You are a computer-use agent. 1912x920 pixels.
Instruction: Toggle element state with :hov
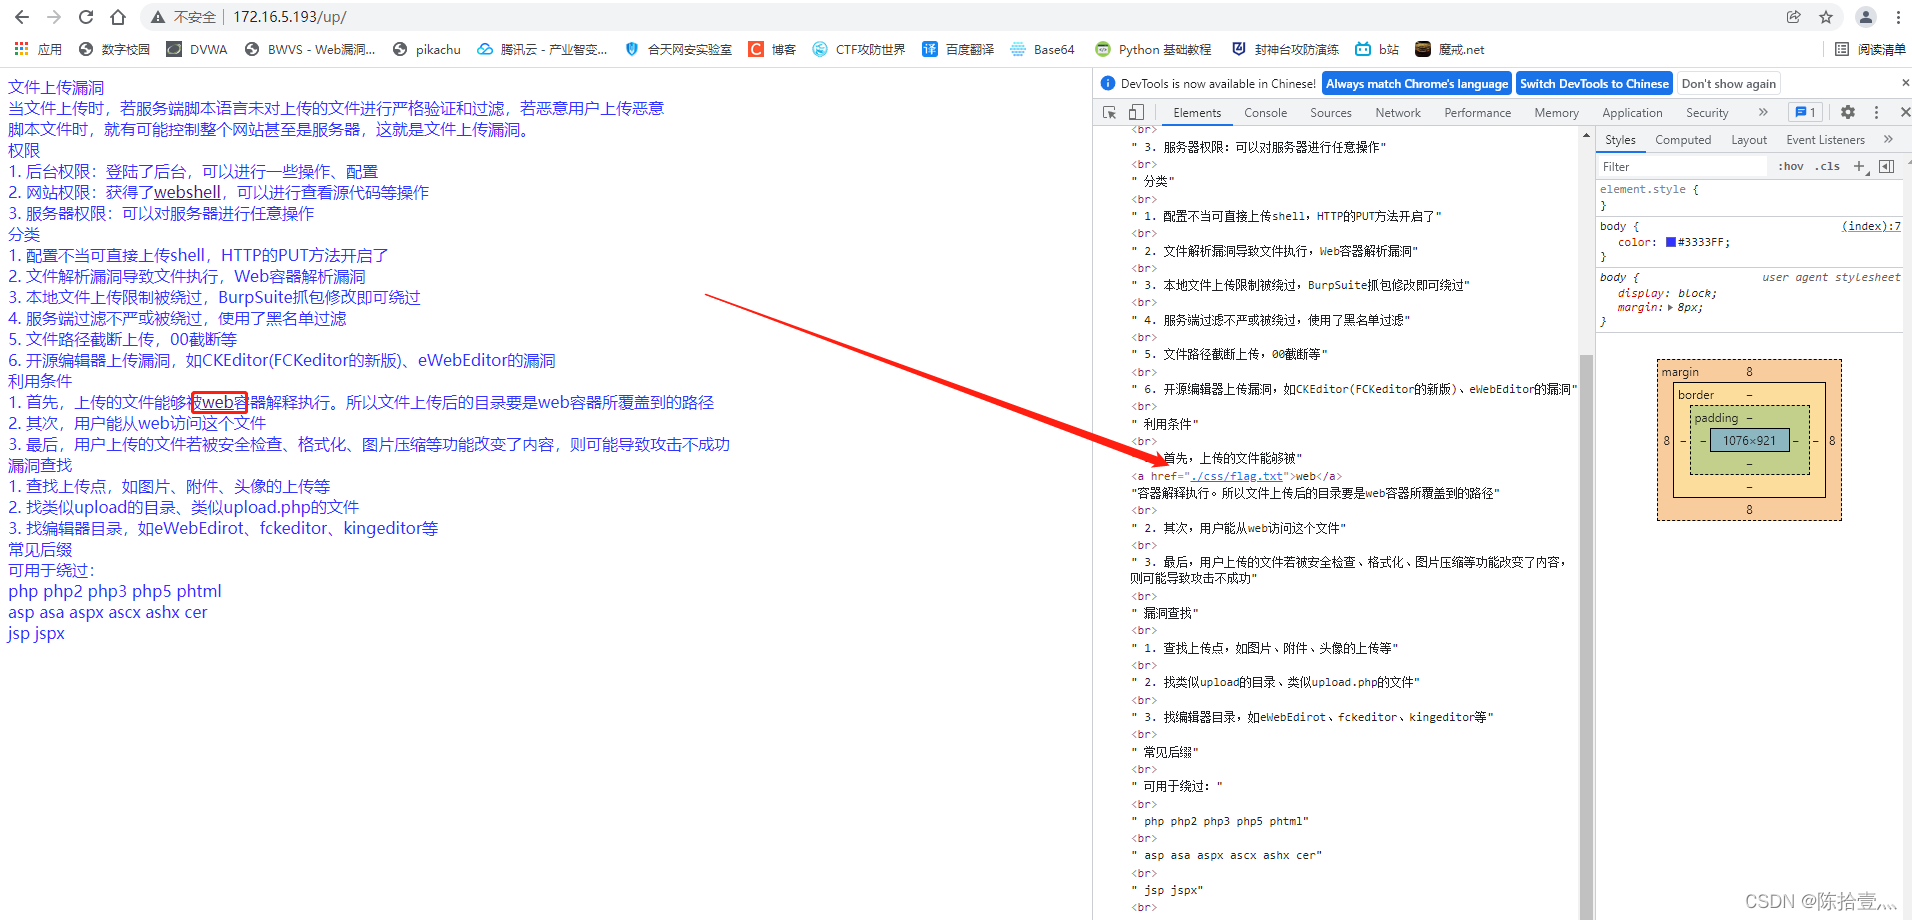(x=1790, y=166)
